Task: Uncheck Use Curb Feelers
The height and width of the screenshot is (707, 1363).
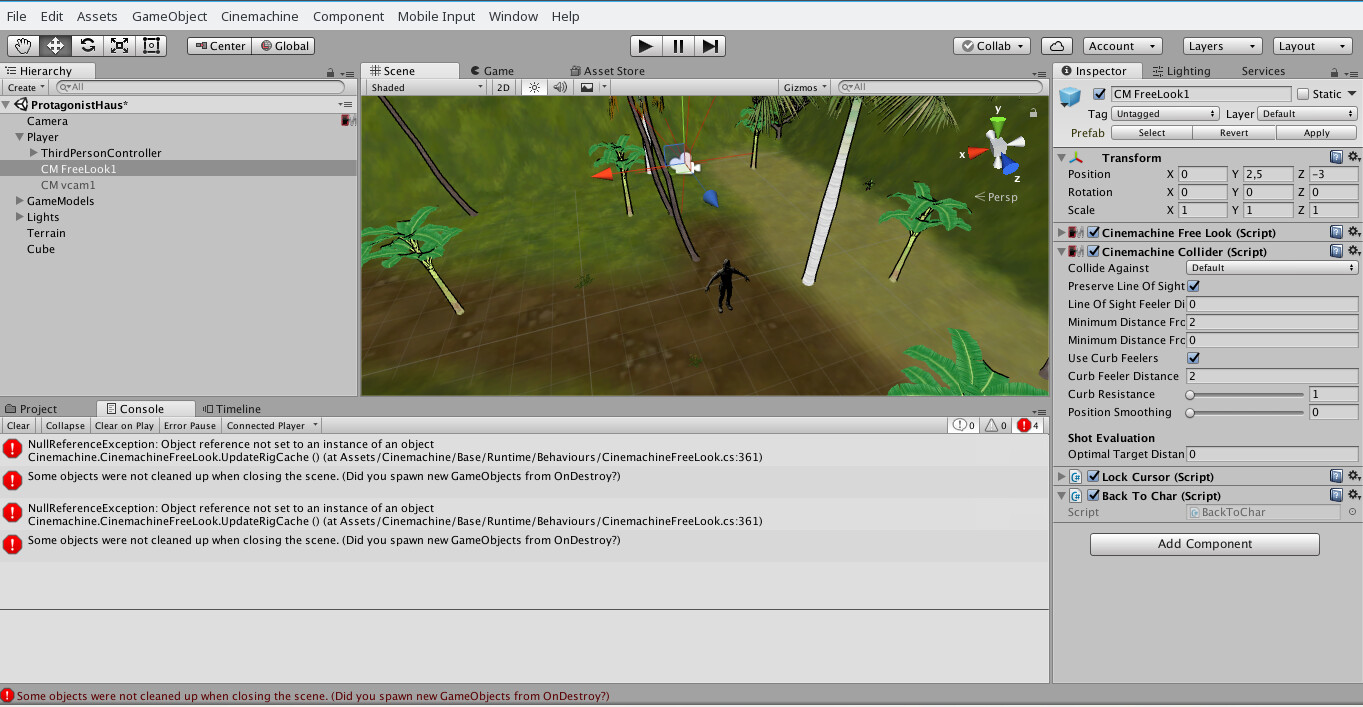Action: (x=1194, y=358)
